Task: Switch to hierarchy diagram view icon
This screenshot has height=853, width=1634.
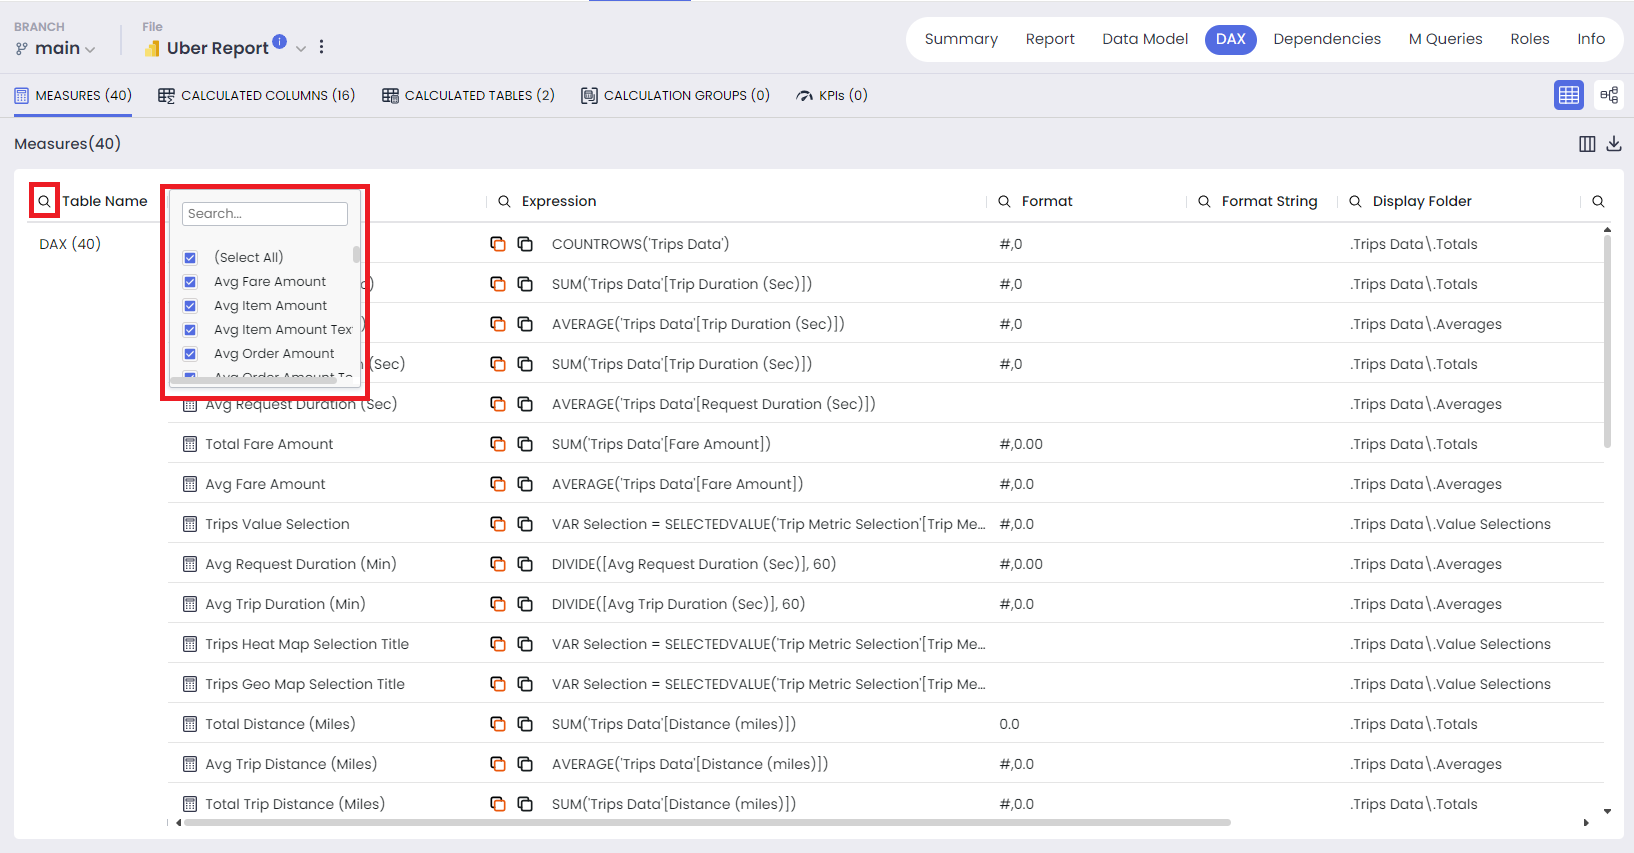Action: coord(1609,95)
